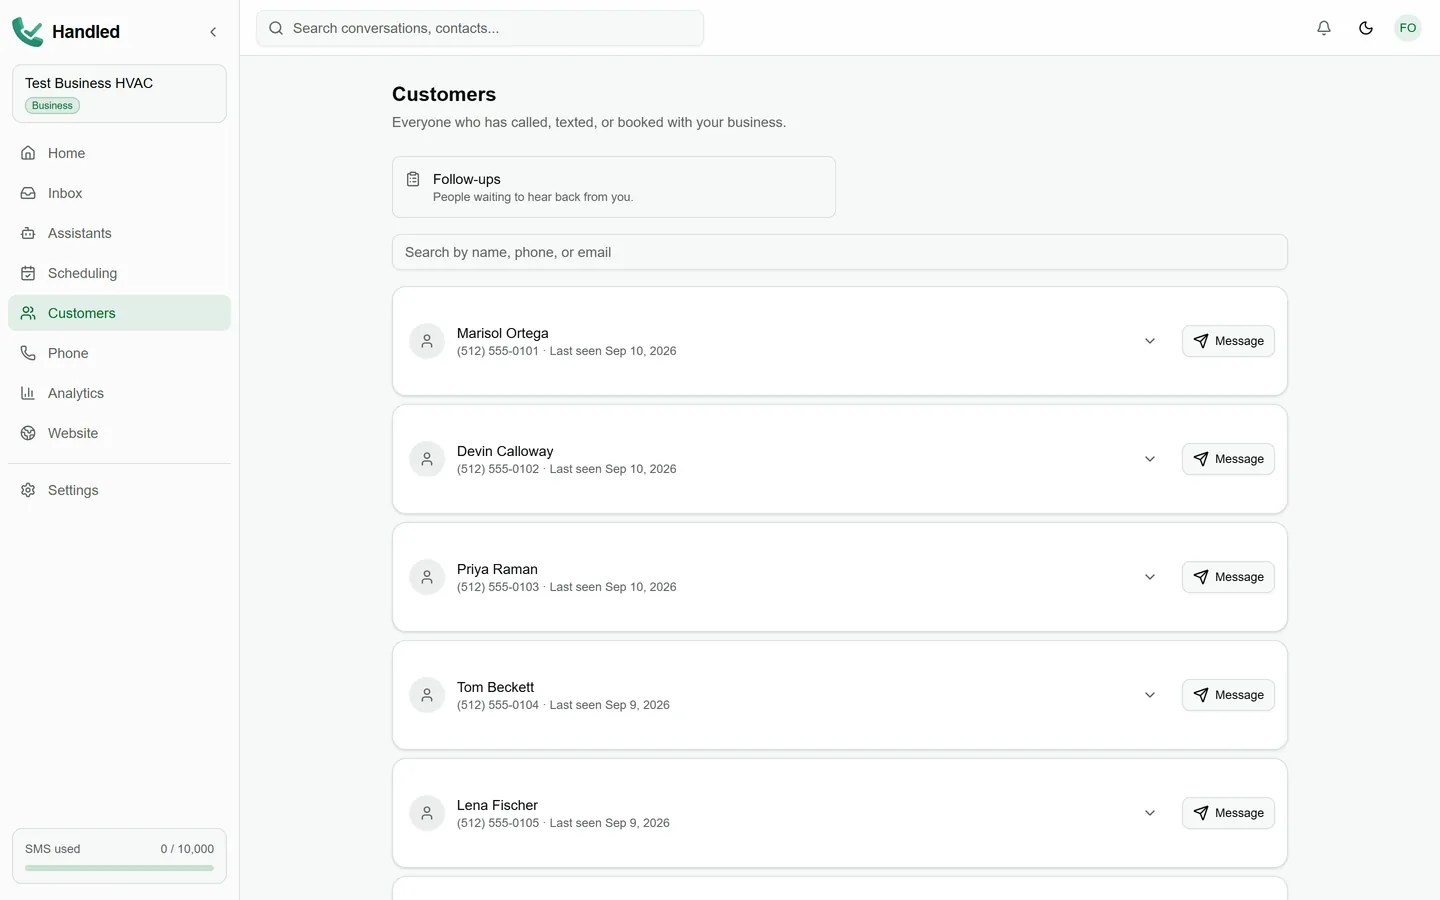The height and width of the screenshot is (900, 1440).
Task: Click the search by name, phone, or email box
Action: (840, 252)
